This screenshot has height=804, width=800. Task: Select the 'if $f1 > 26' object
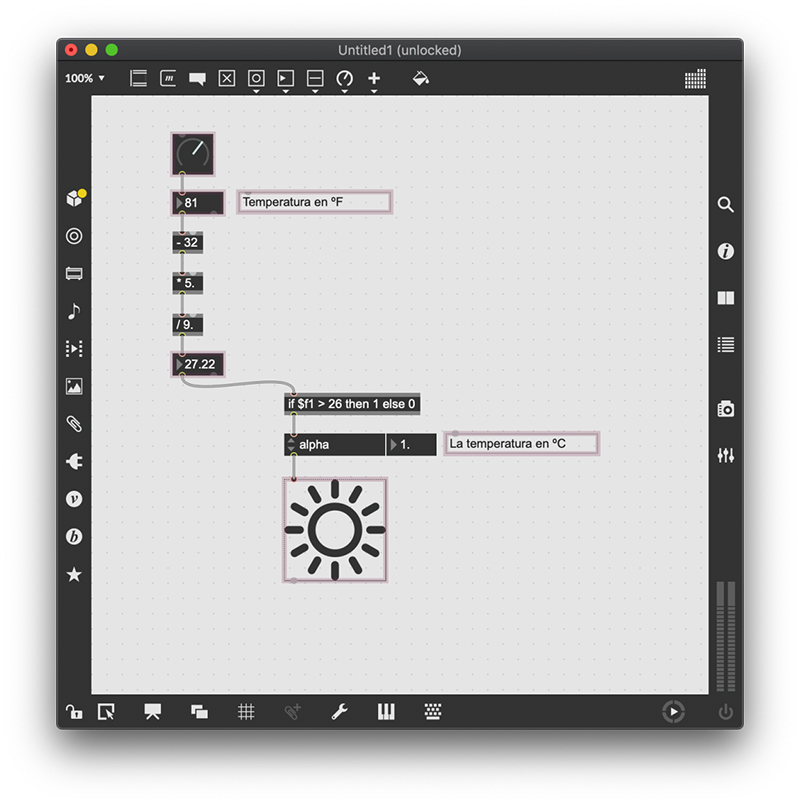352,404
